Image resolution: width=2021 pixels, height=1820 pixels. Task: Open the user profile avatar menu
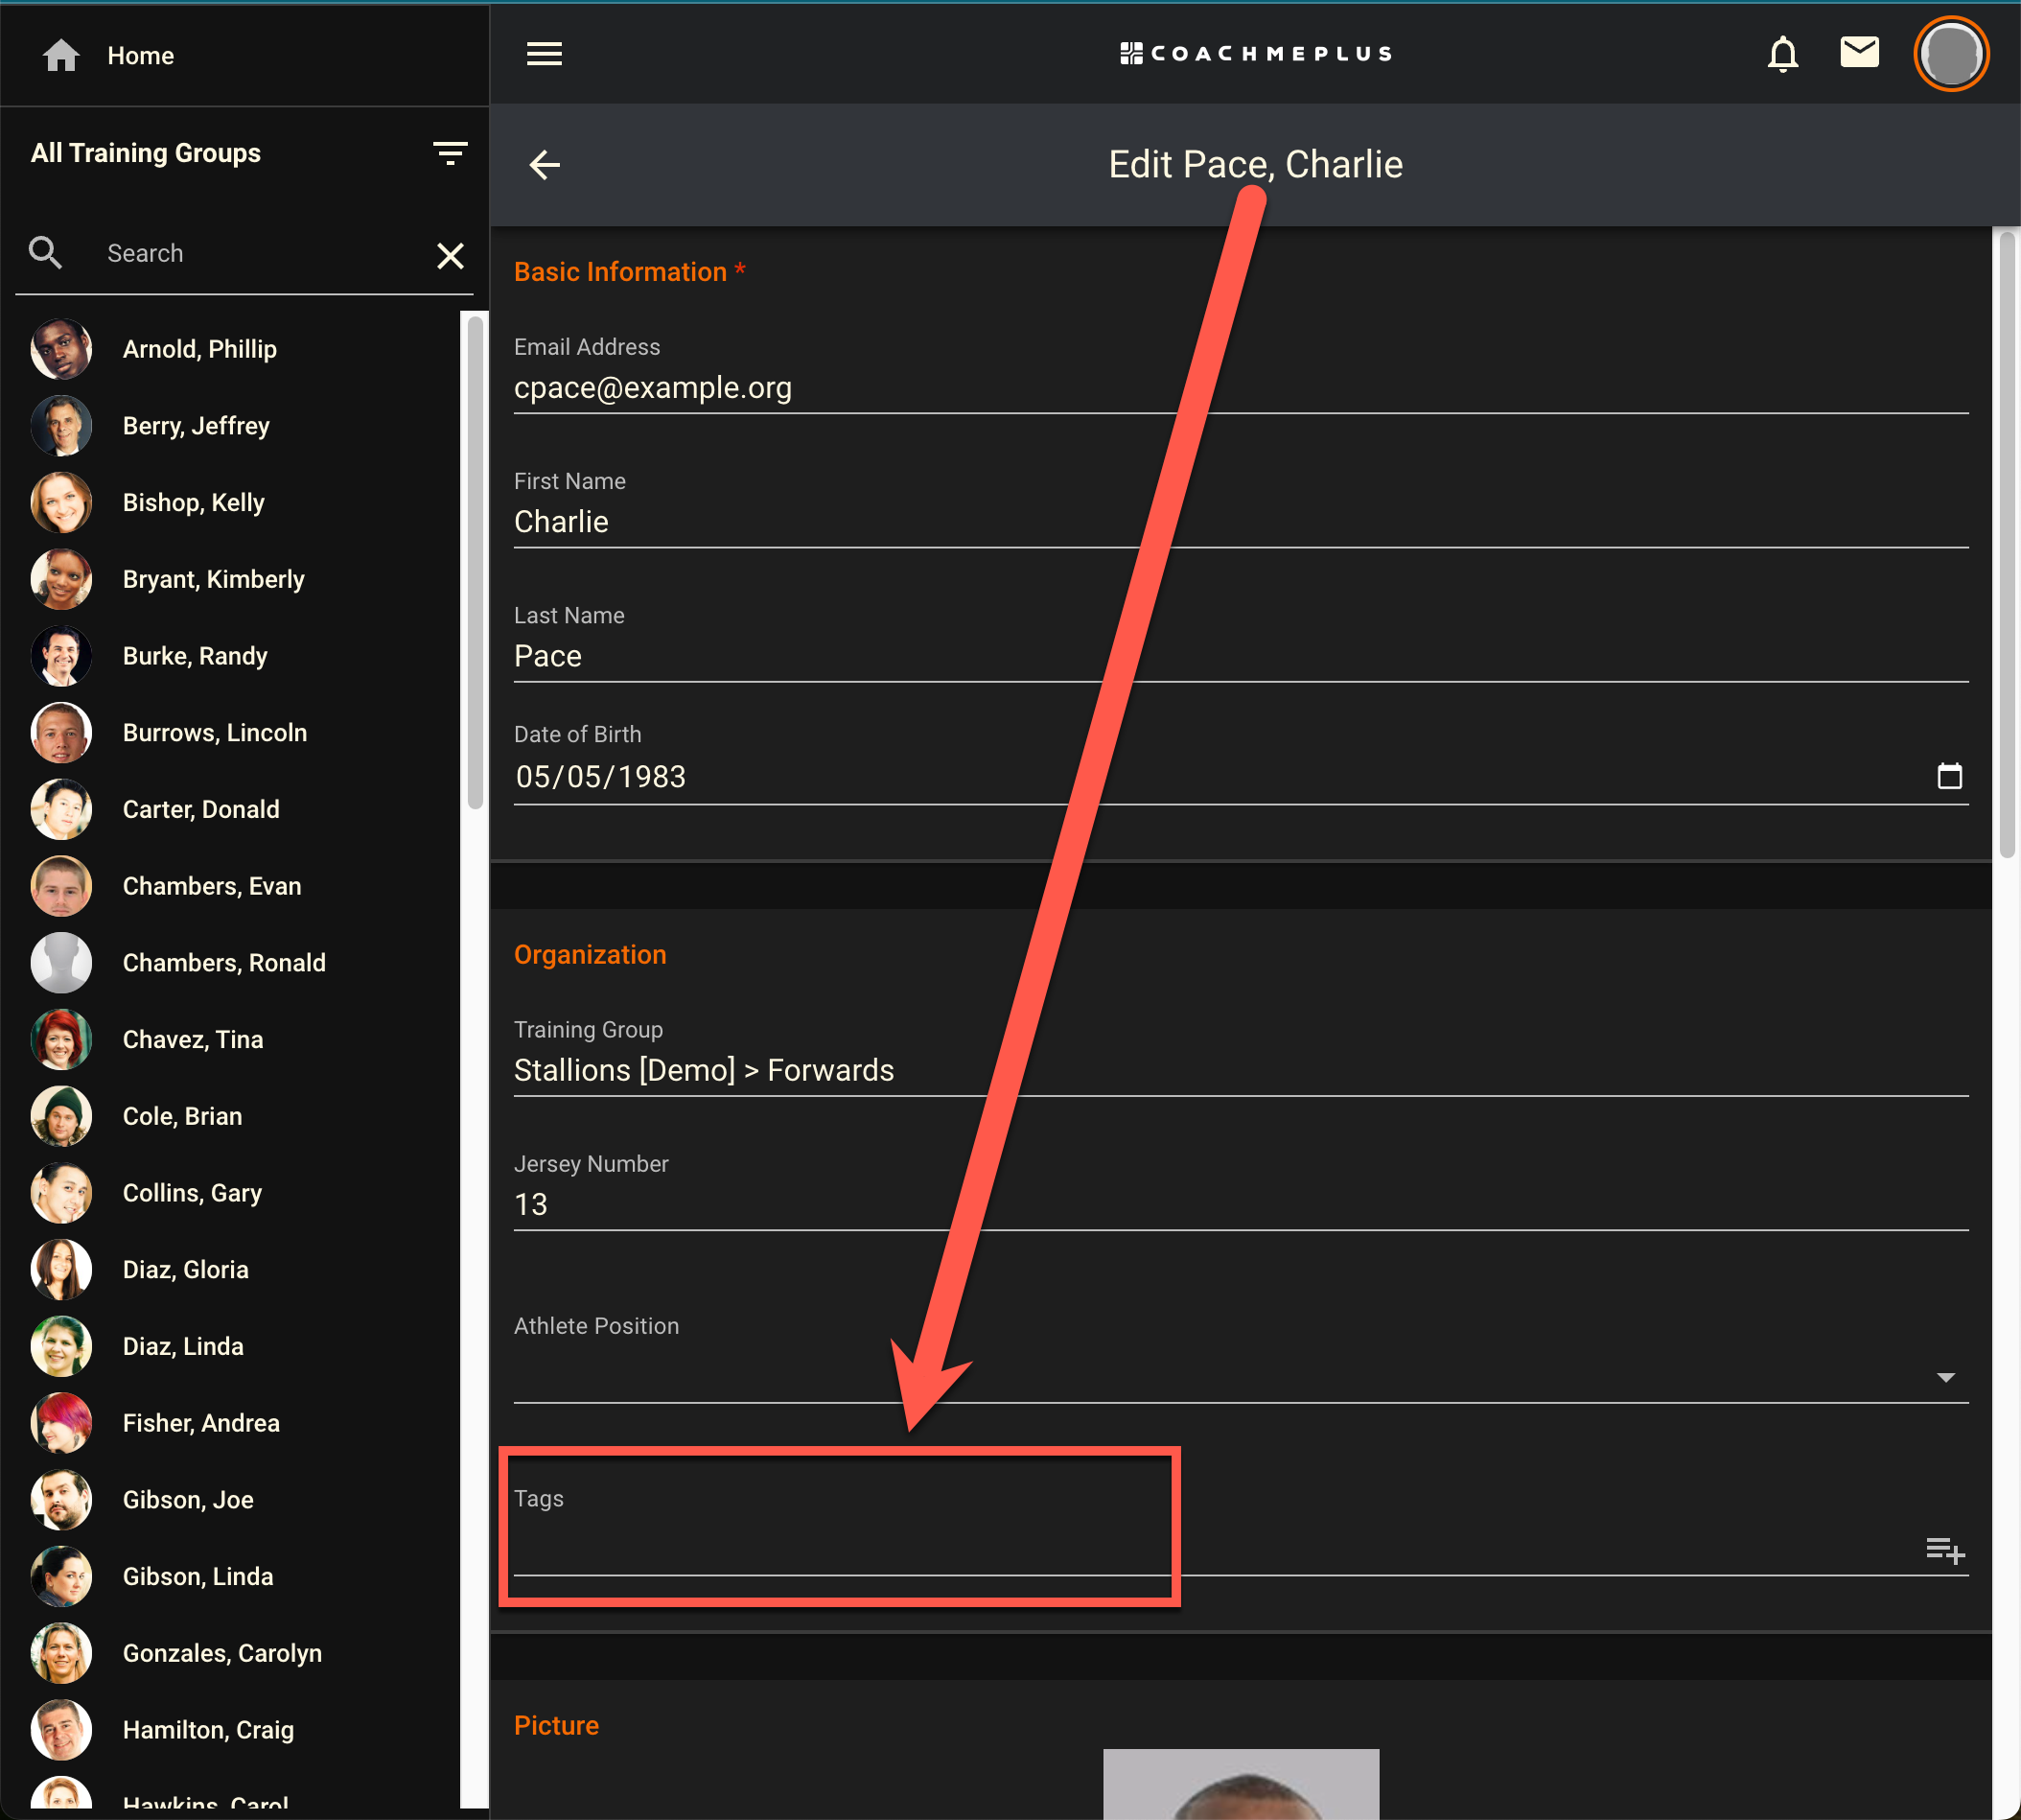(x=1950, y=54)
